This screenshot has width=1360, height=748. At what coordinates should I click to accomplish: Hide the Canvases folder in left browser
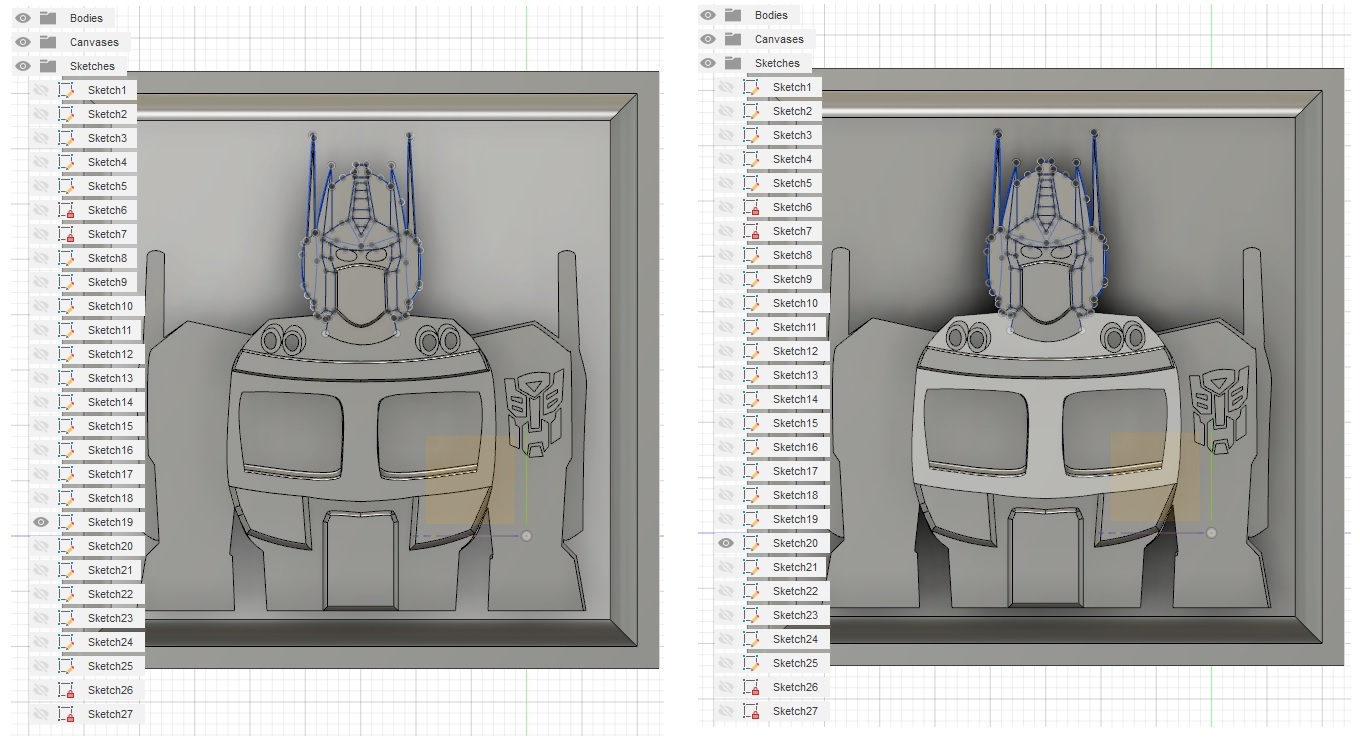23,42
